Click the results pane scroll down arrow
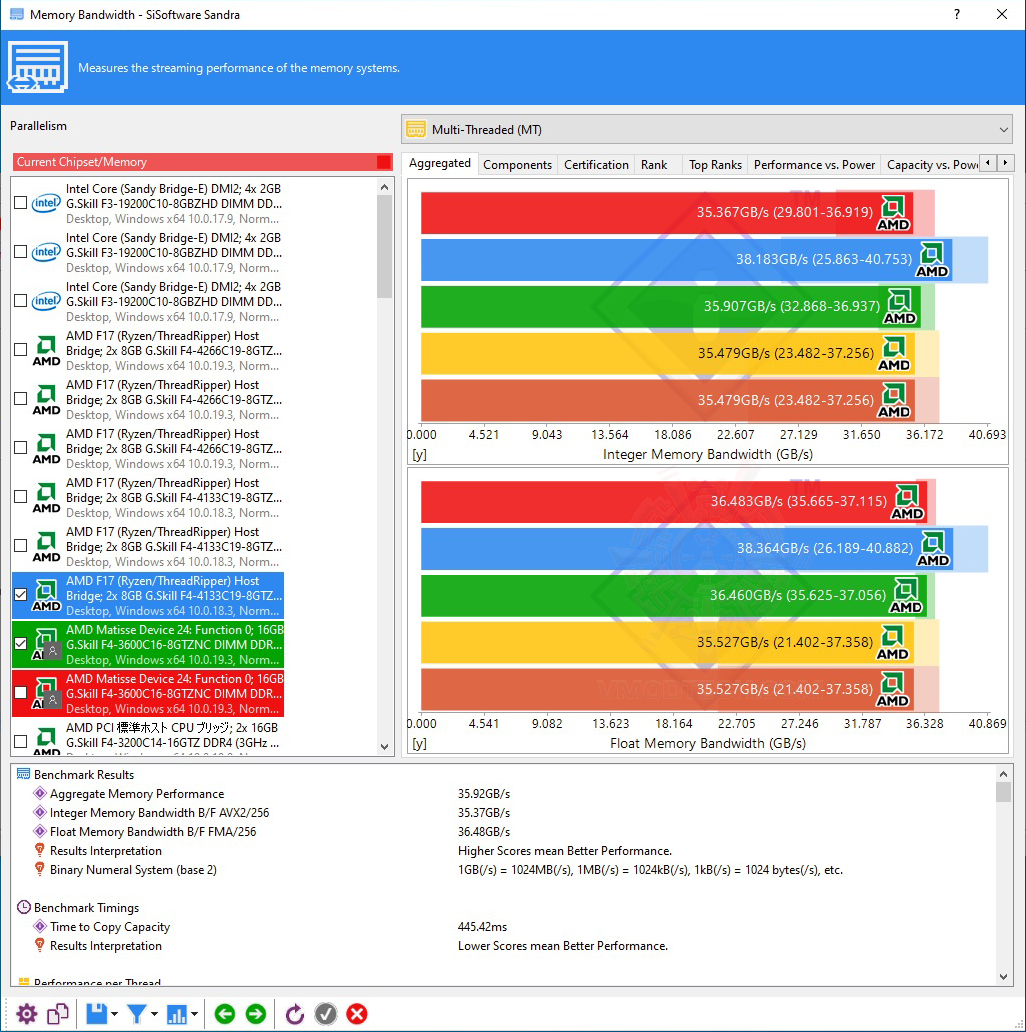The width and height of the screenshot is (1026, 1032). tap(1003, 977)
